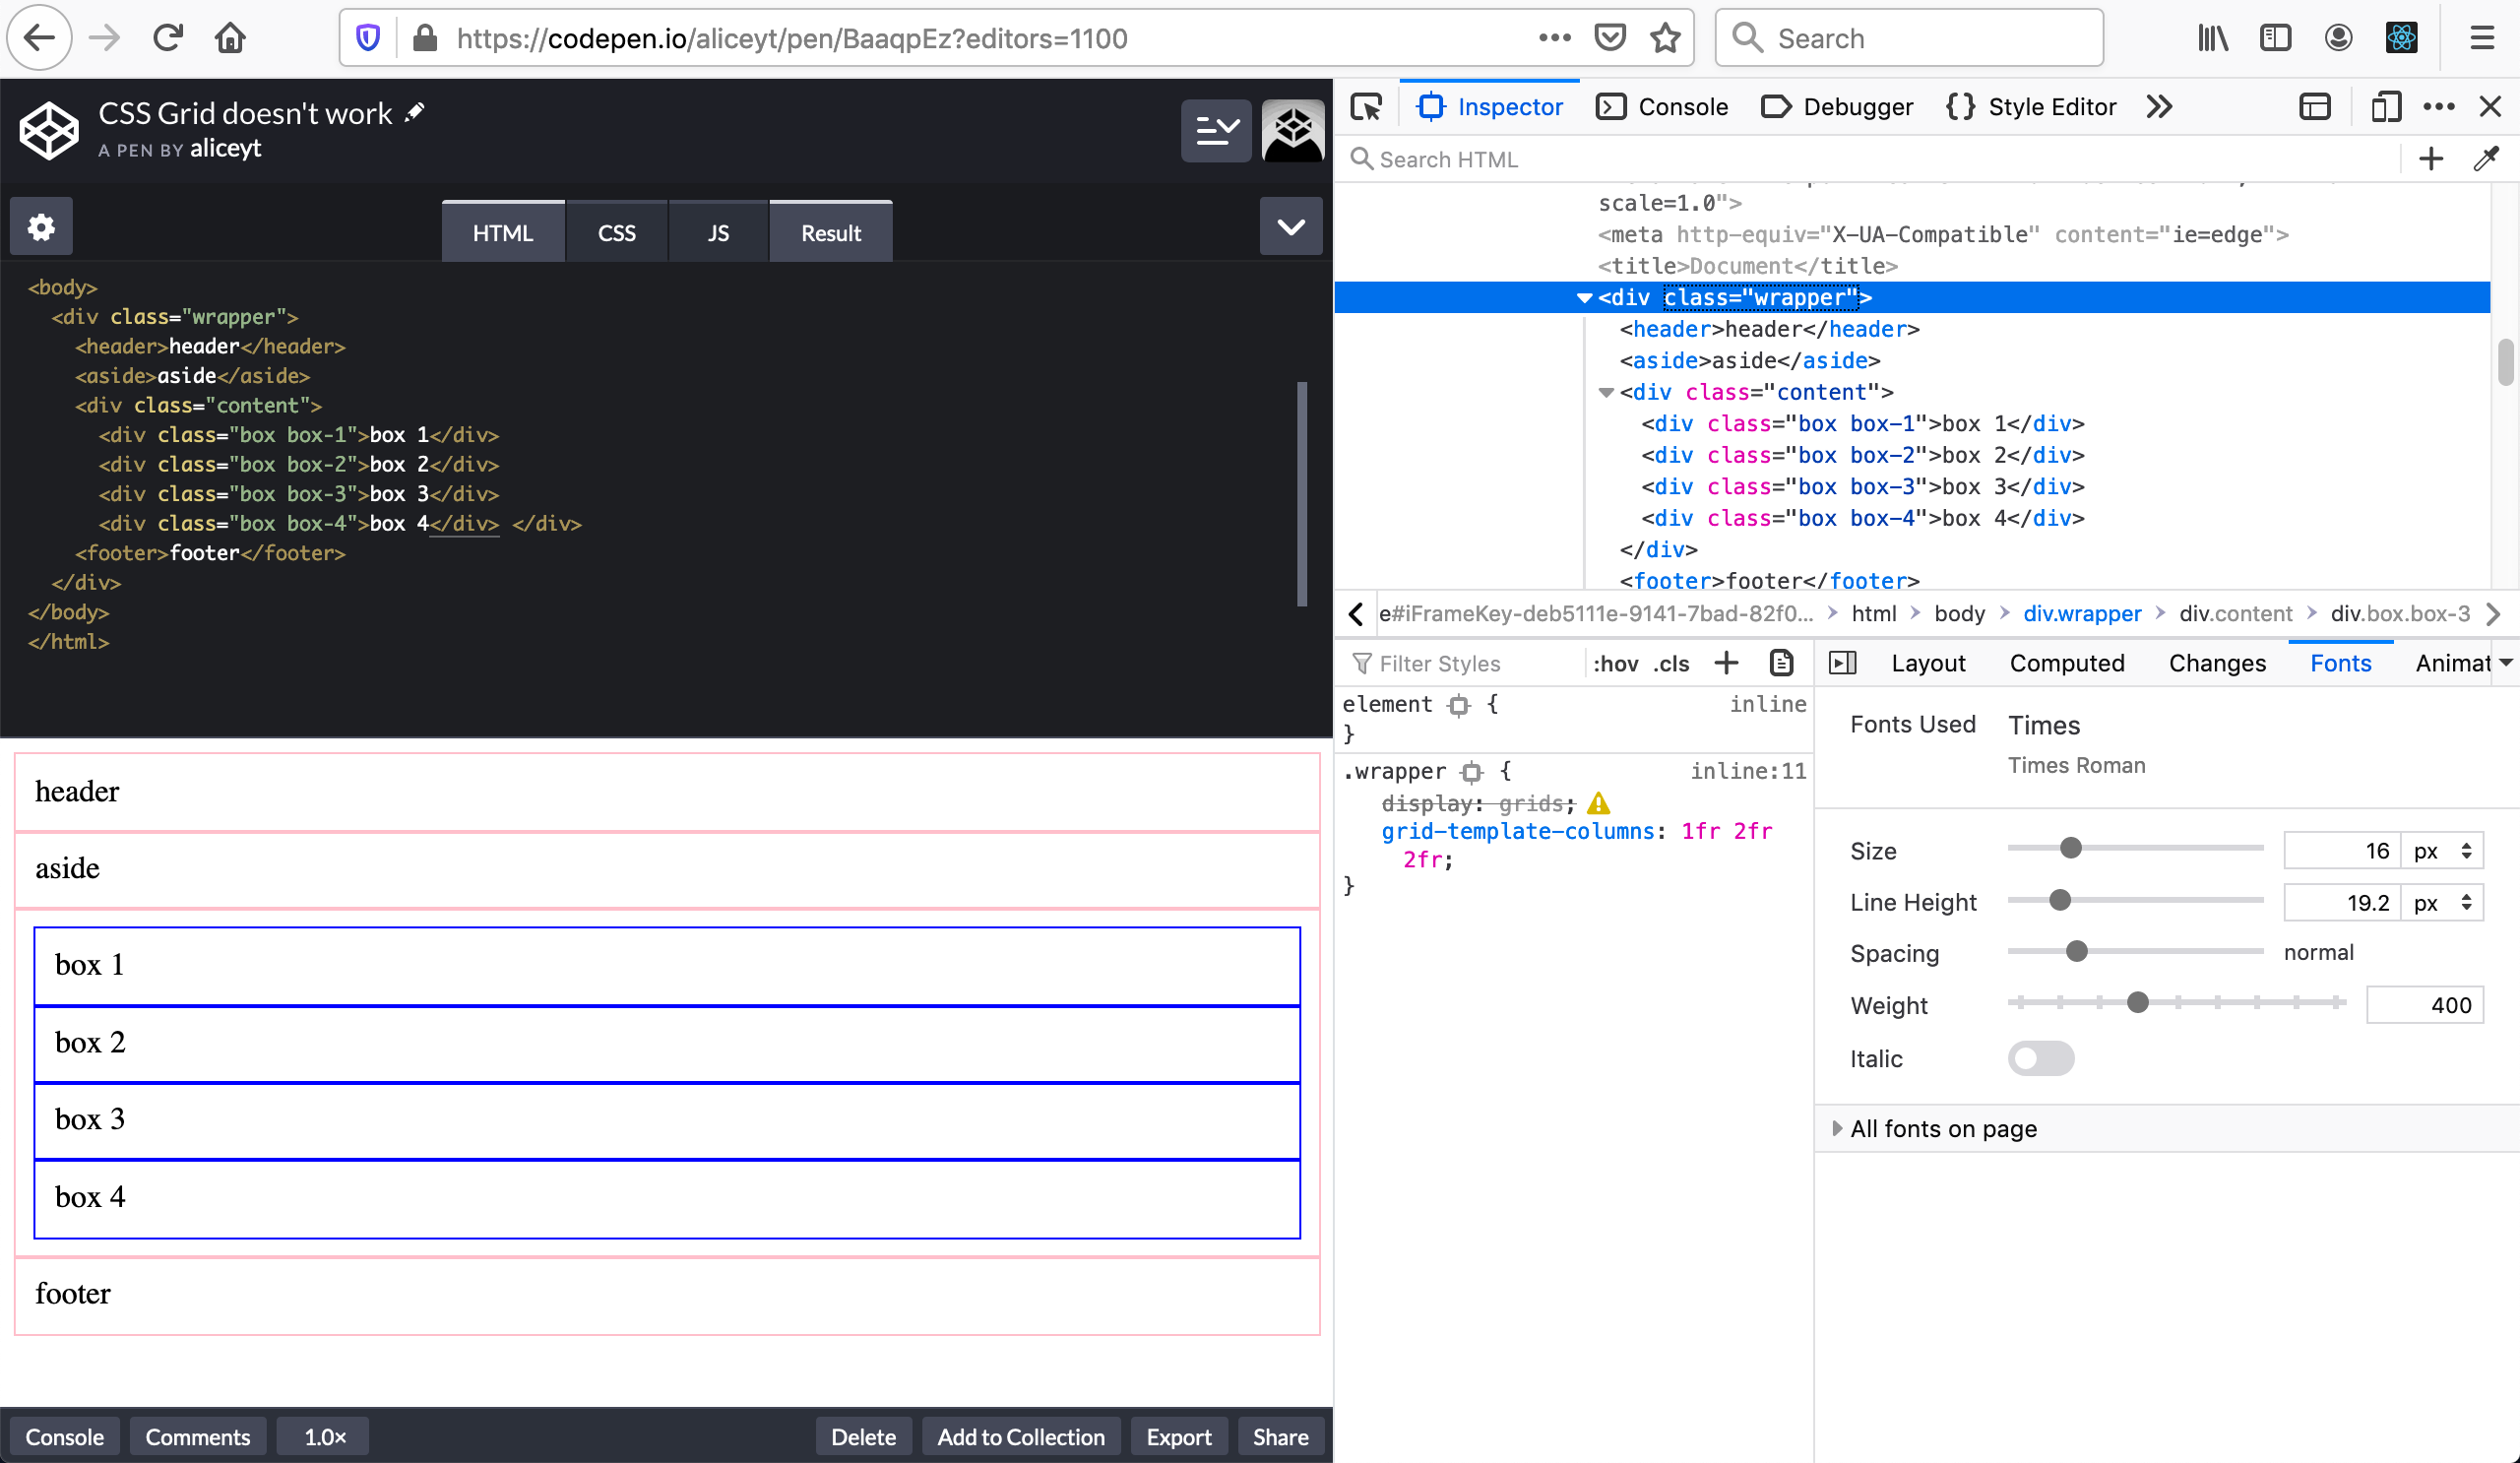Collapse the div class content node
2520x1463 pixels.
coord(1606,392)
